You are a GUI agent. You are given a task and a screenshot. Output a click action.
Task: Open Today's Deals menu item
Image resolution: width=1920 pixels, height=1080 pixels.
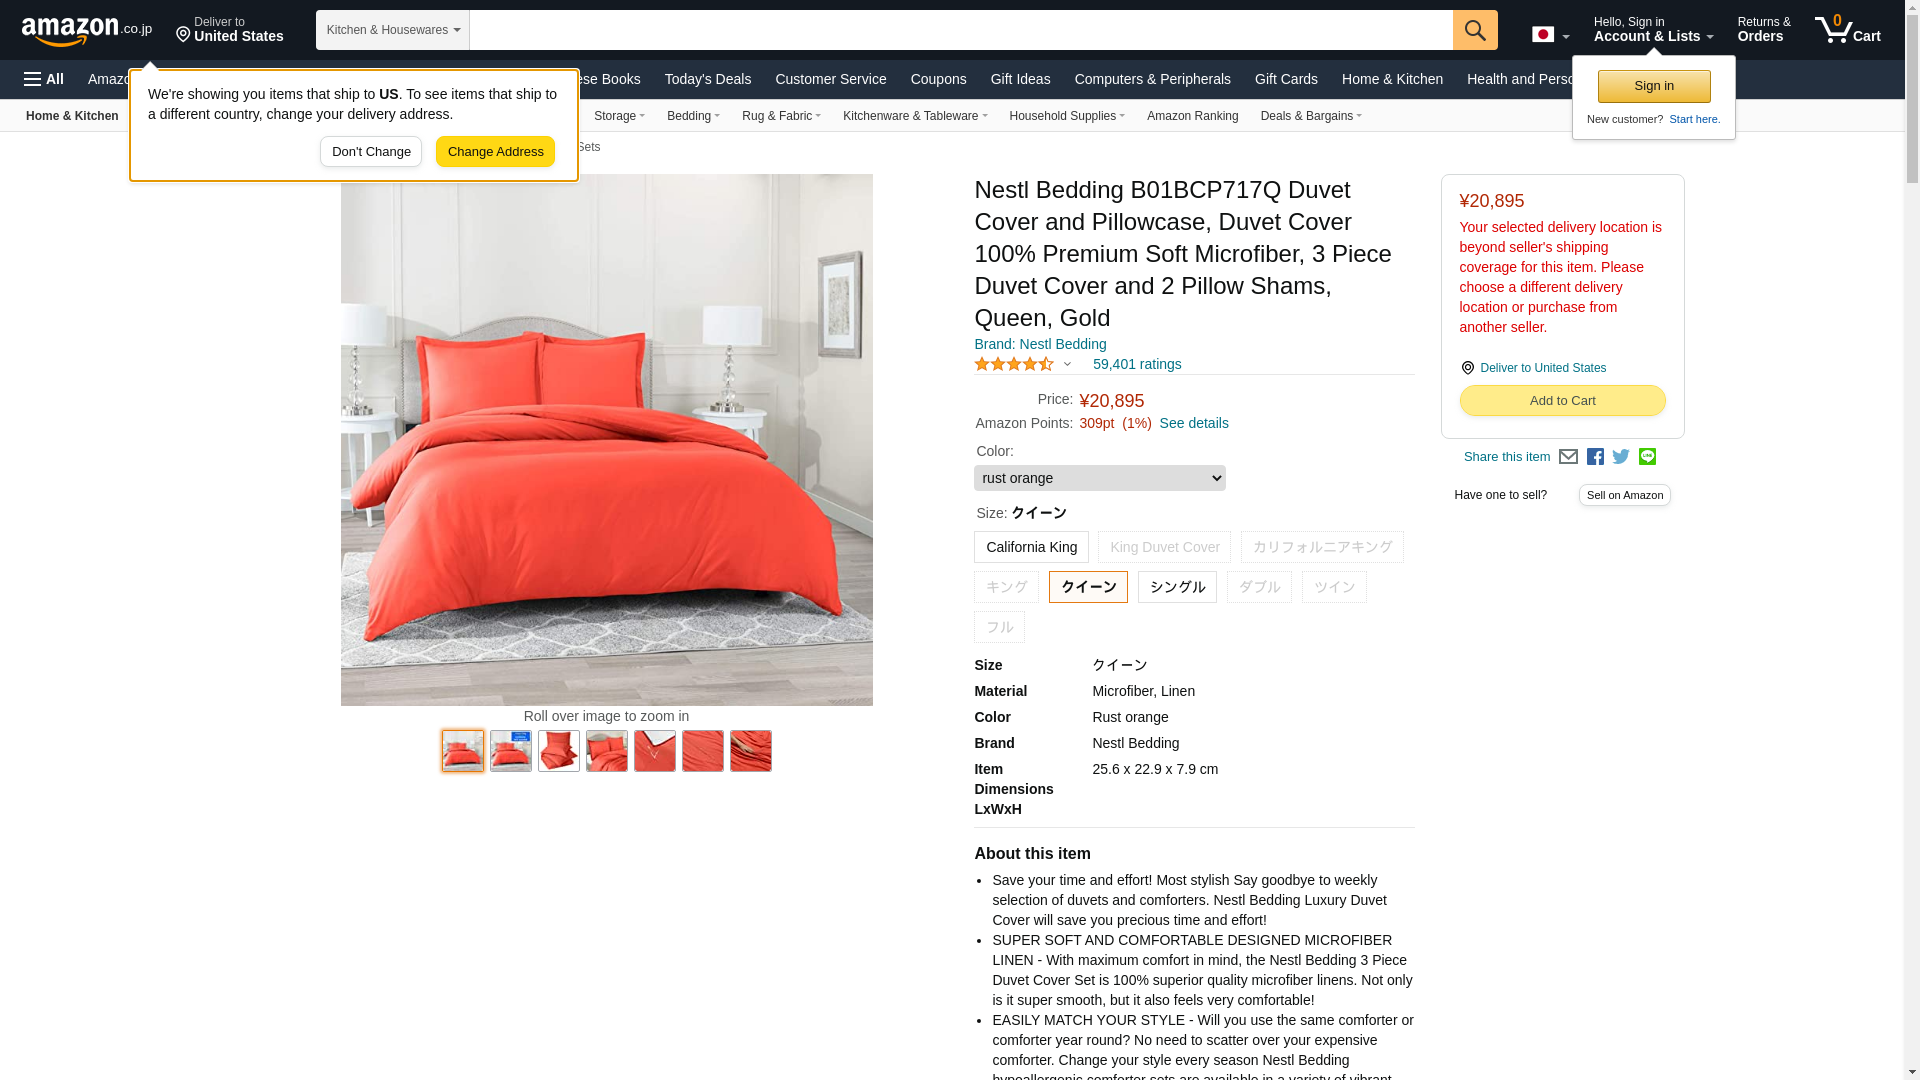click(708, 79)
